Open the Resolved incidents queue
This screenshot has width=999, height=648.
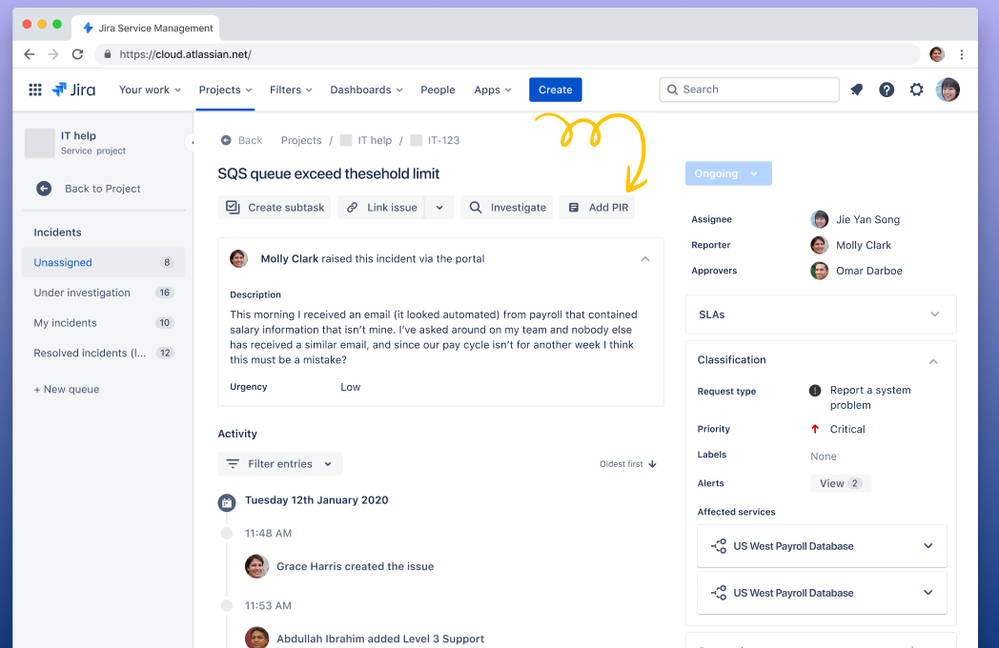[x=103, y=353]
